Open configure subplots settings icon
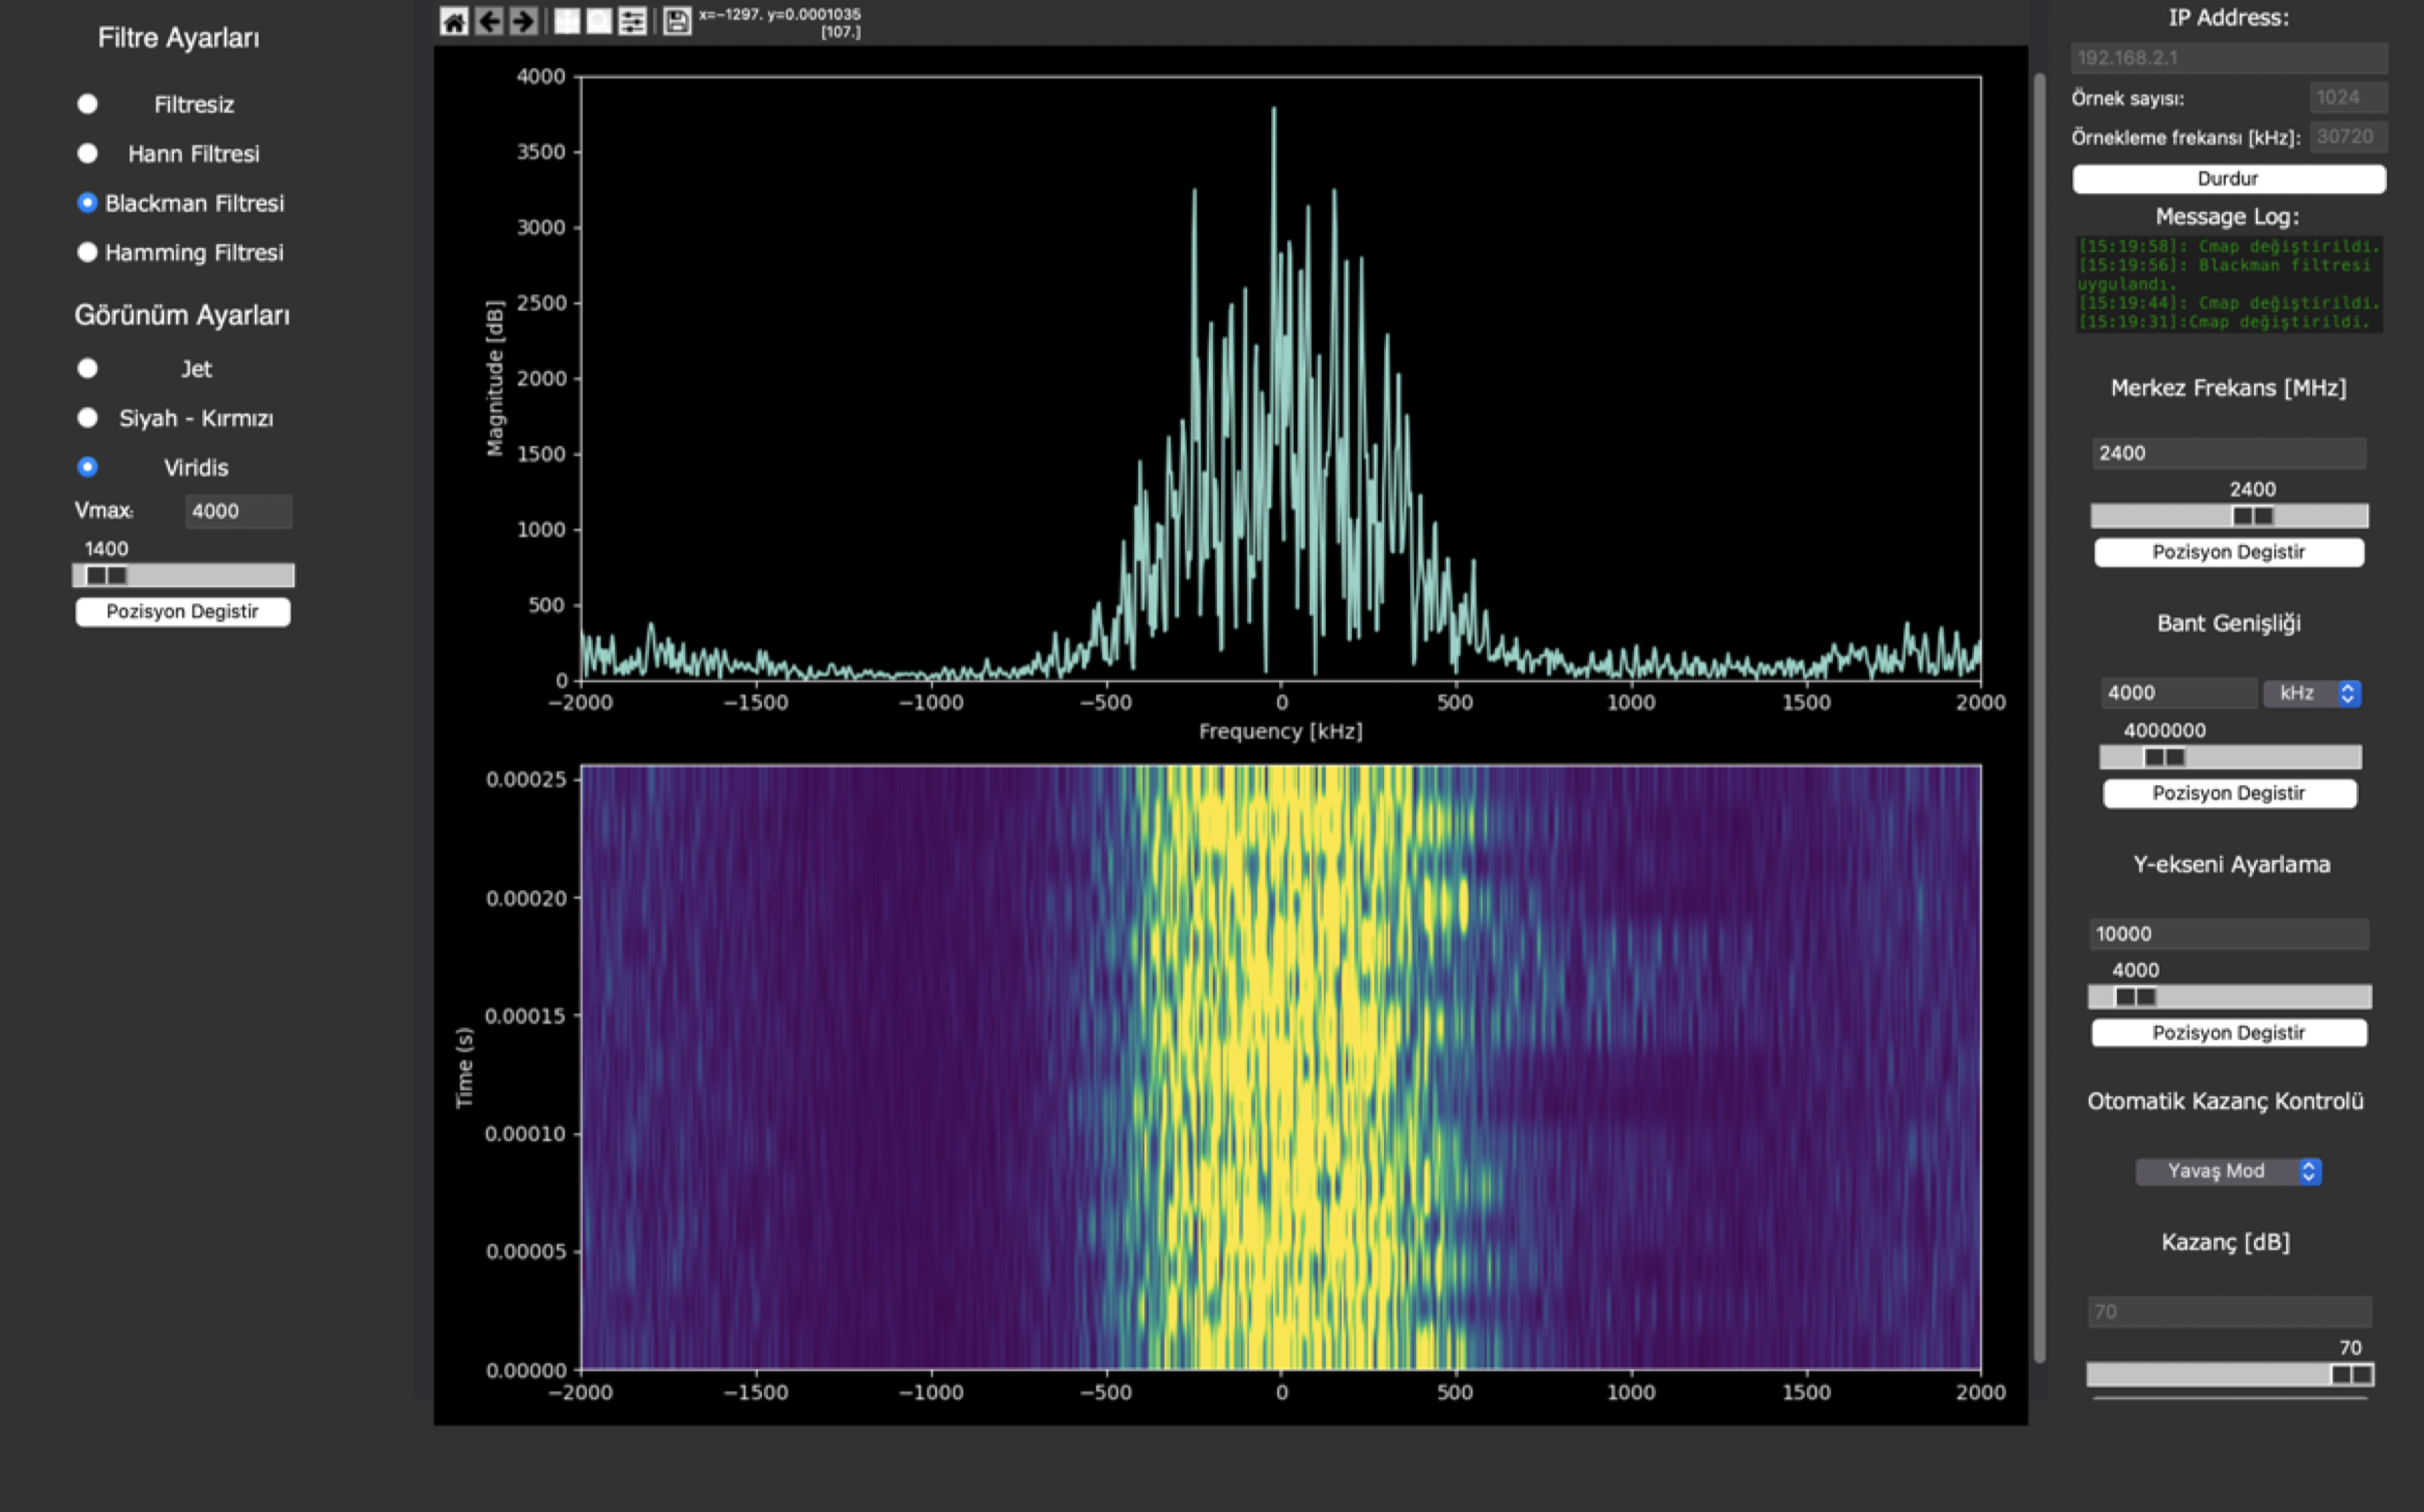This screenshot has width=2424, height=1512. coord(632,21)
